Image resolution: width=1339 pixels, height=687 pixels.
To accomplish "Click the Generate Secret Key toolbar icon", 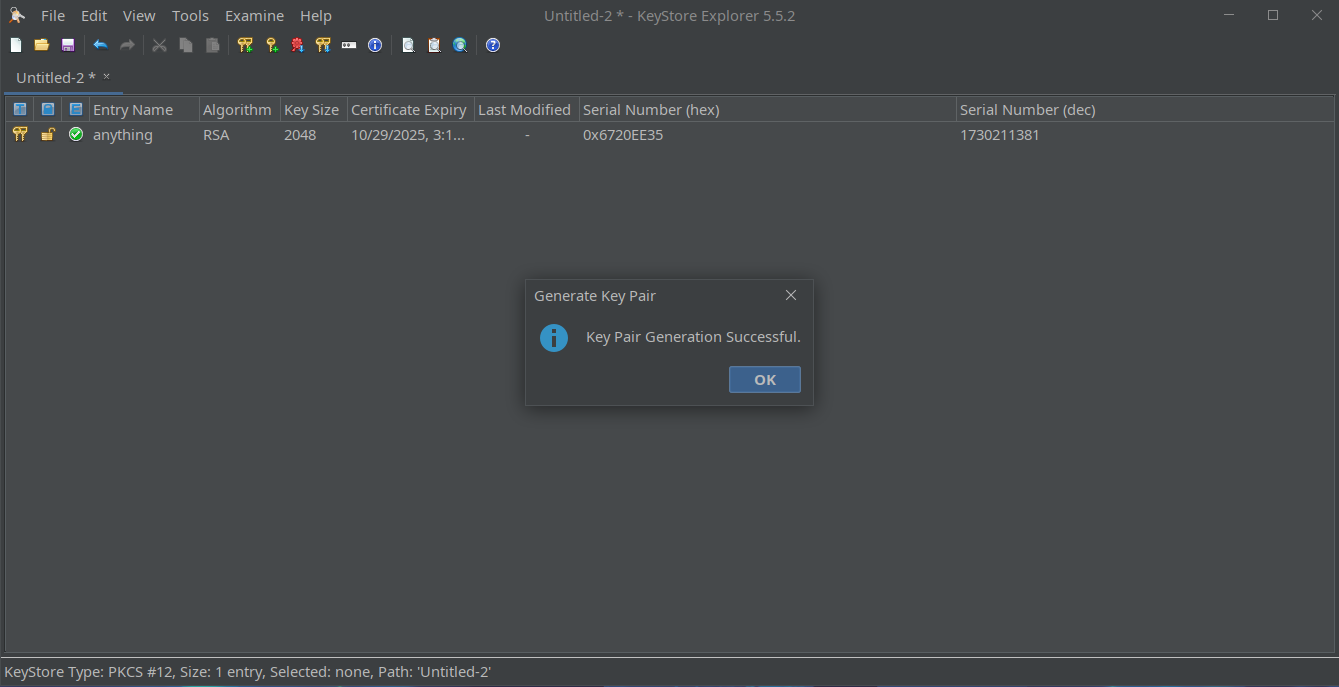I will [271, 45].
